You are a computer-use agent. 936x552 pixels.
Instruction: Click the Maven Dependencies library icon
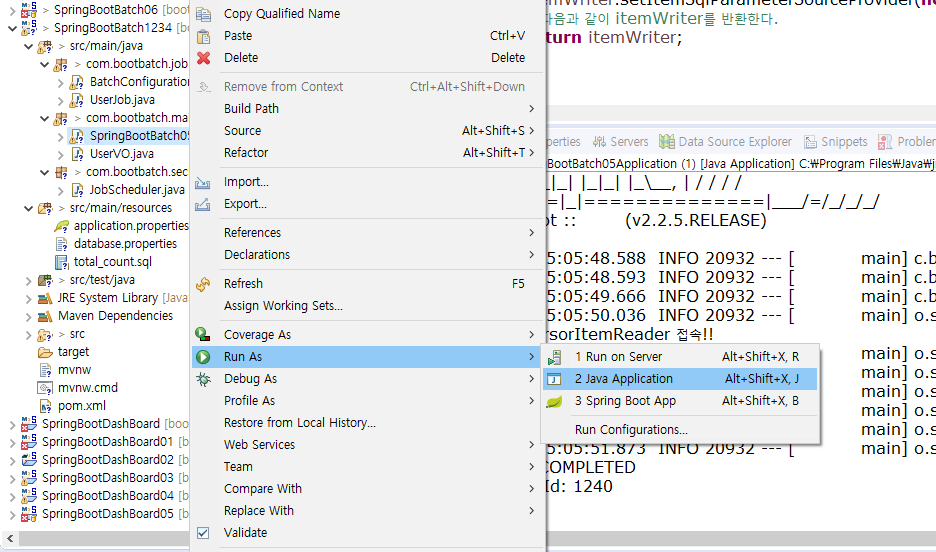point(45,316)
